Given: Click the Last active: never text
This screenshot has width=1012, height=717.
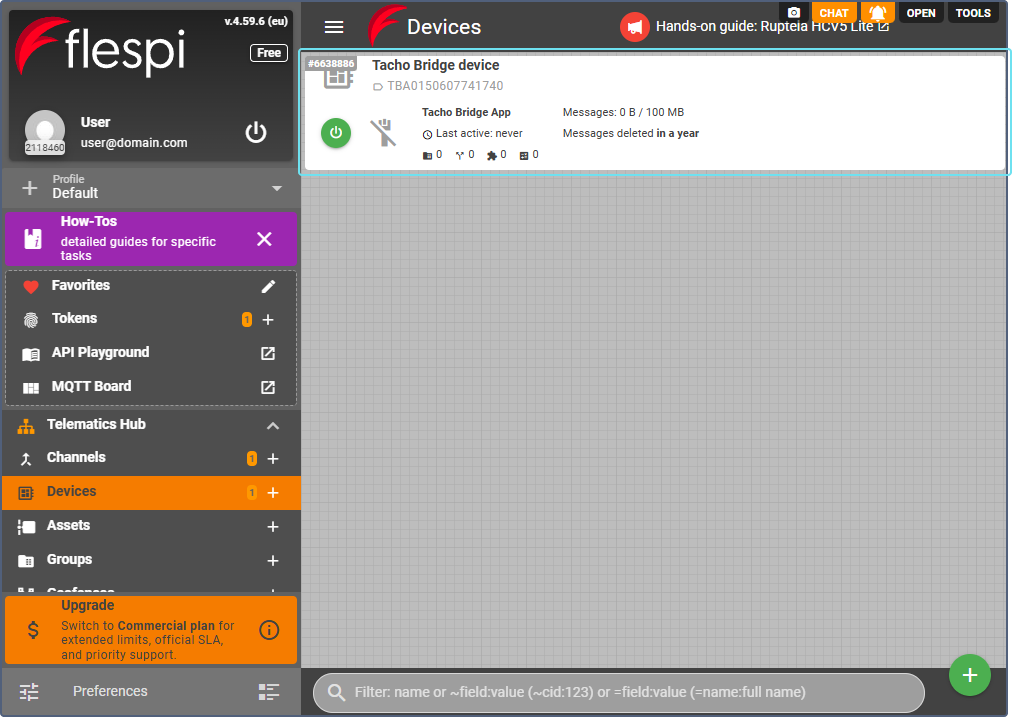Looking at the screenshot, I should (x=479, y=134).
